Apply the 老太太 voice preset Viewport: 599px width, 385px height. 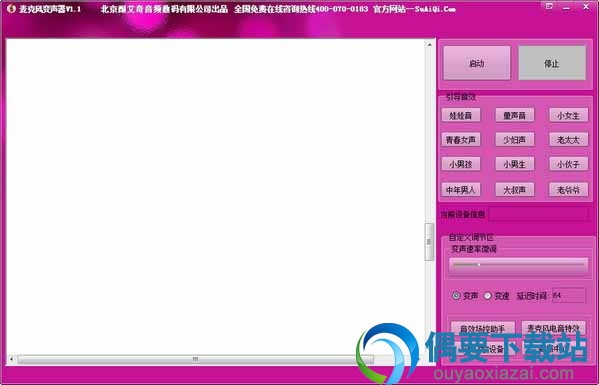(x=568, y=140)
